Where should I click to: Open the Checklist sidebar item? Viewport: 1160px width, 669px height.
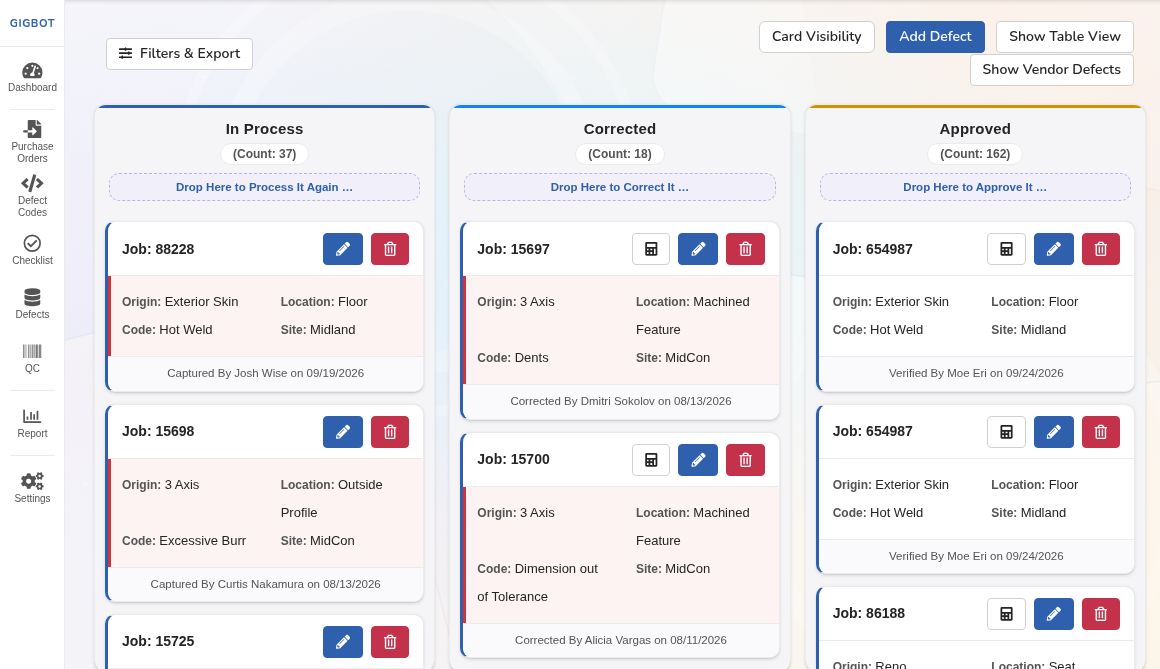tap(32, 250)
